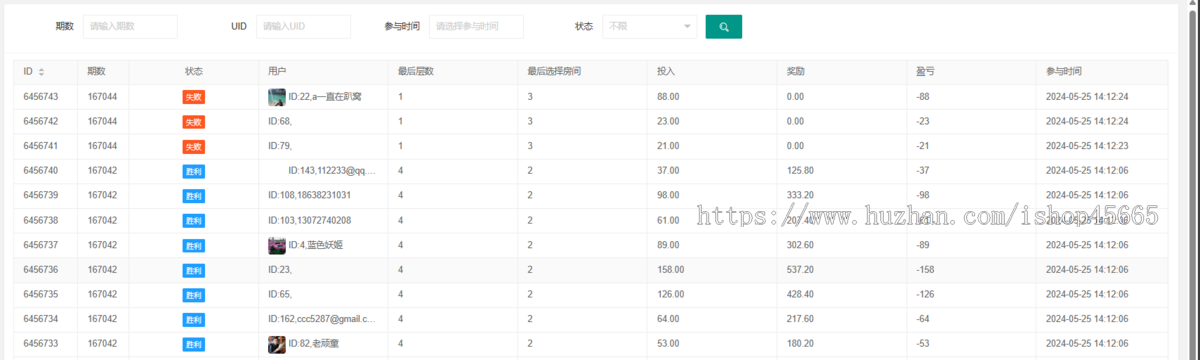Viewport: 1200px width, 360px height.
Task: Click user text ID:68,
Action: click(279, 122)
